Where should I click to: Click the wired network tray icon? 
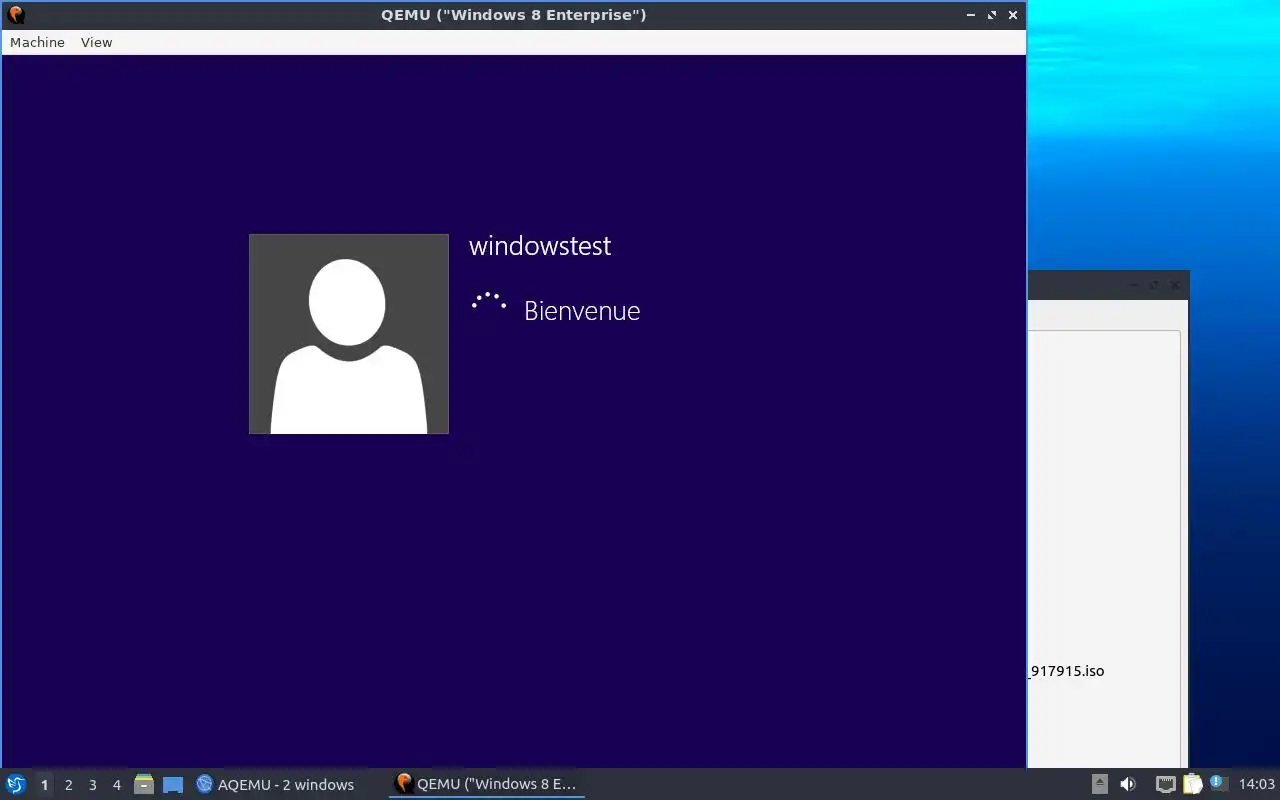point(1165,784)
